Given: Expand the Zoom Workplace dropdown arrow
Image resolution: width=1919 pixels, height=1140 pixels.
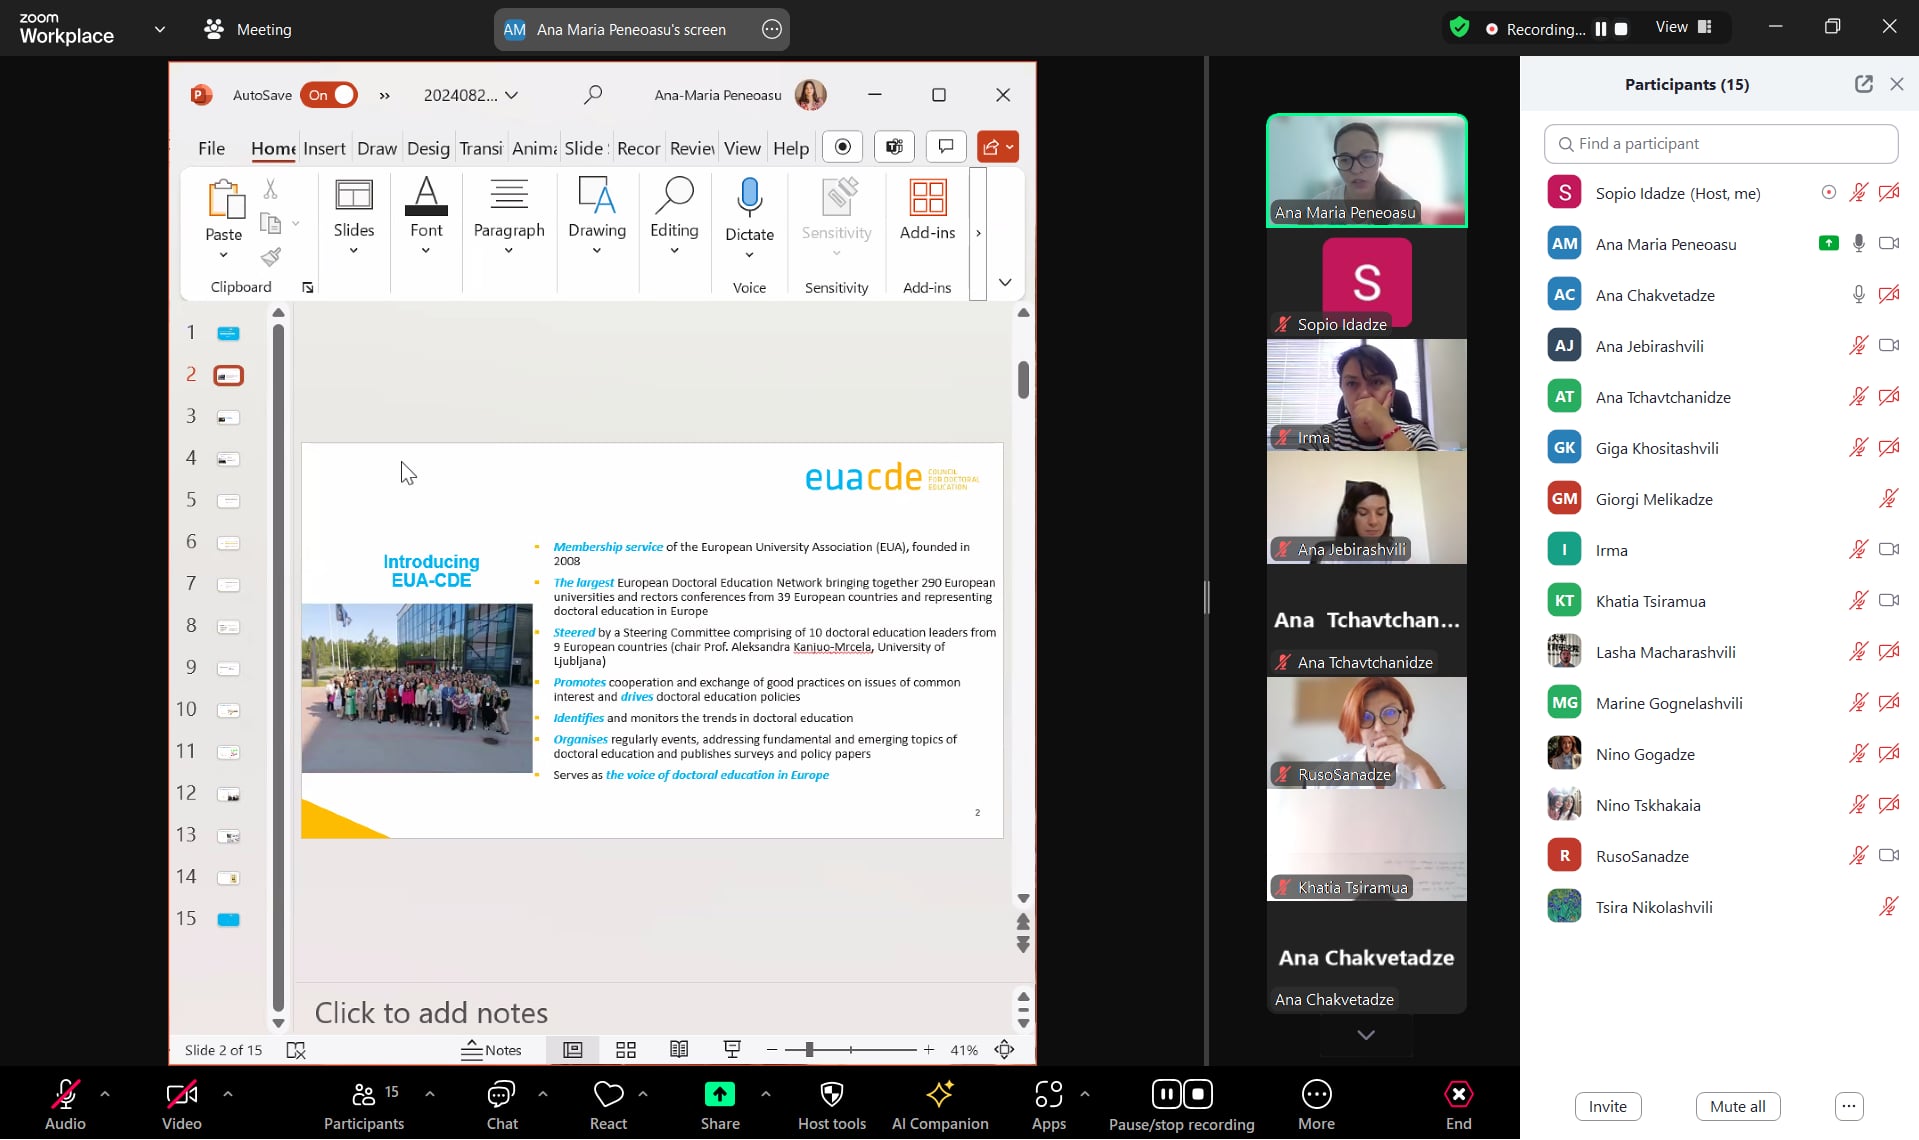Looking at the screenshot, I should pyautogui.click(x=160, y=29).
